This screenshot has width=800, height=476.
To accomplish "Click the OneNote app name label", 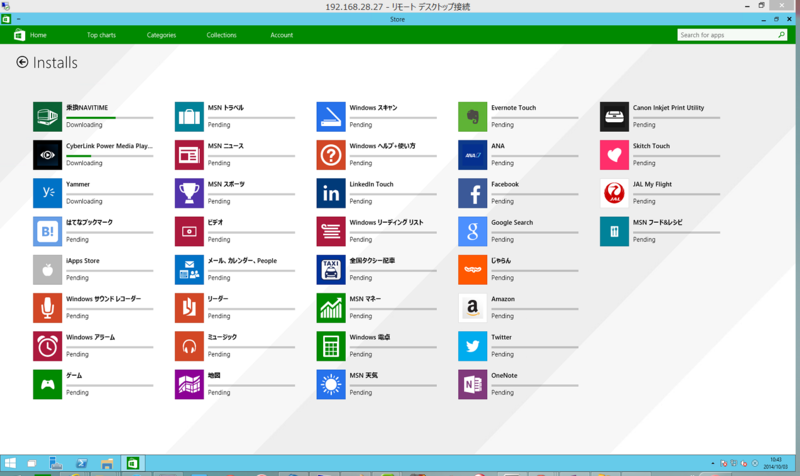I will 504,375.
